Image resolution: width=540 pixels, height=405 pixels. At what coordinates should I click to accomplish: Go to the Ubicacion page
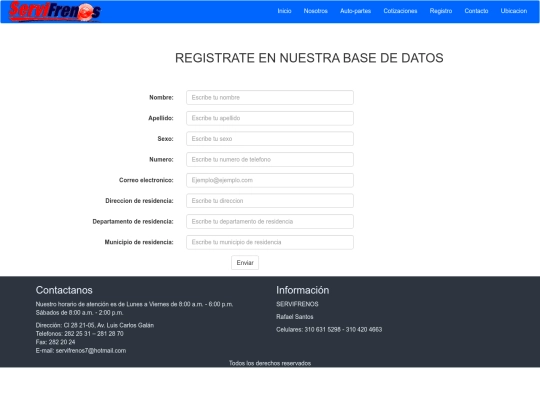pyautogui.click(x=513, y=11)
